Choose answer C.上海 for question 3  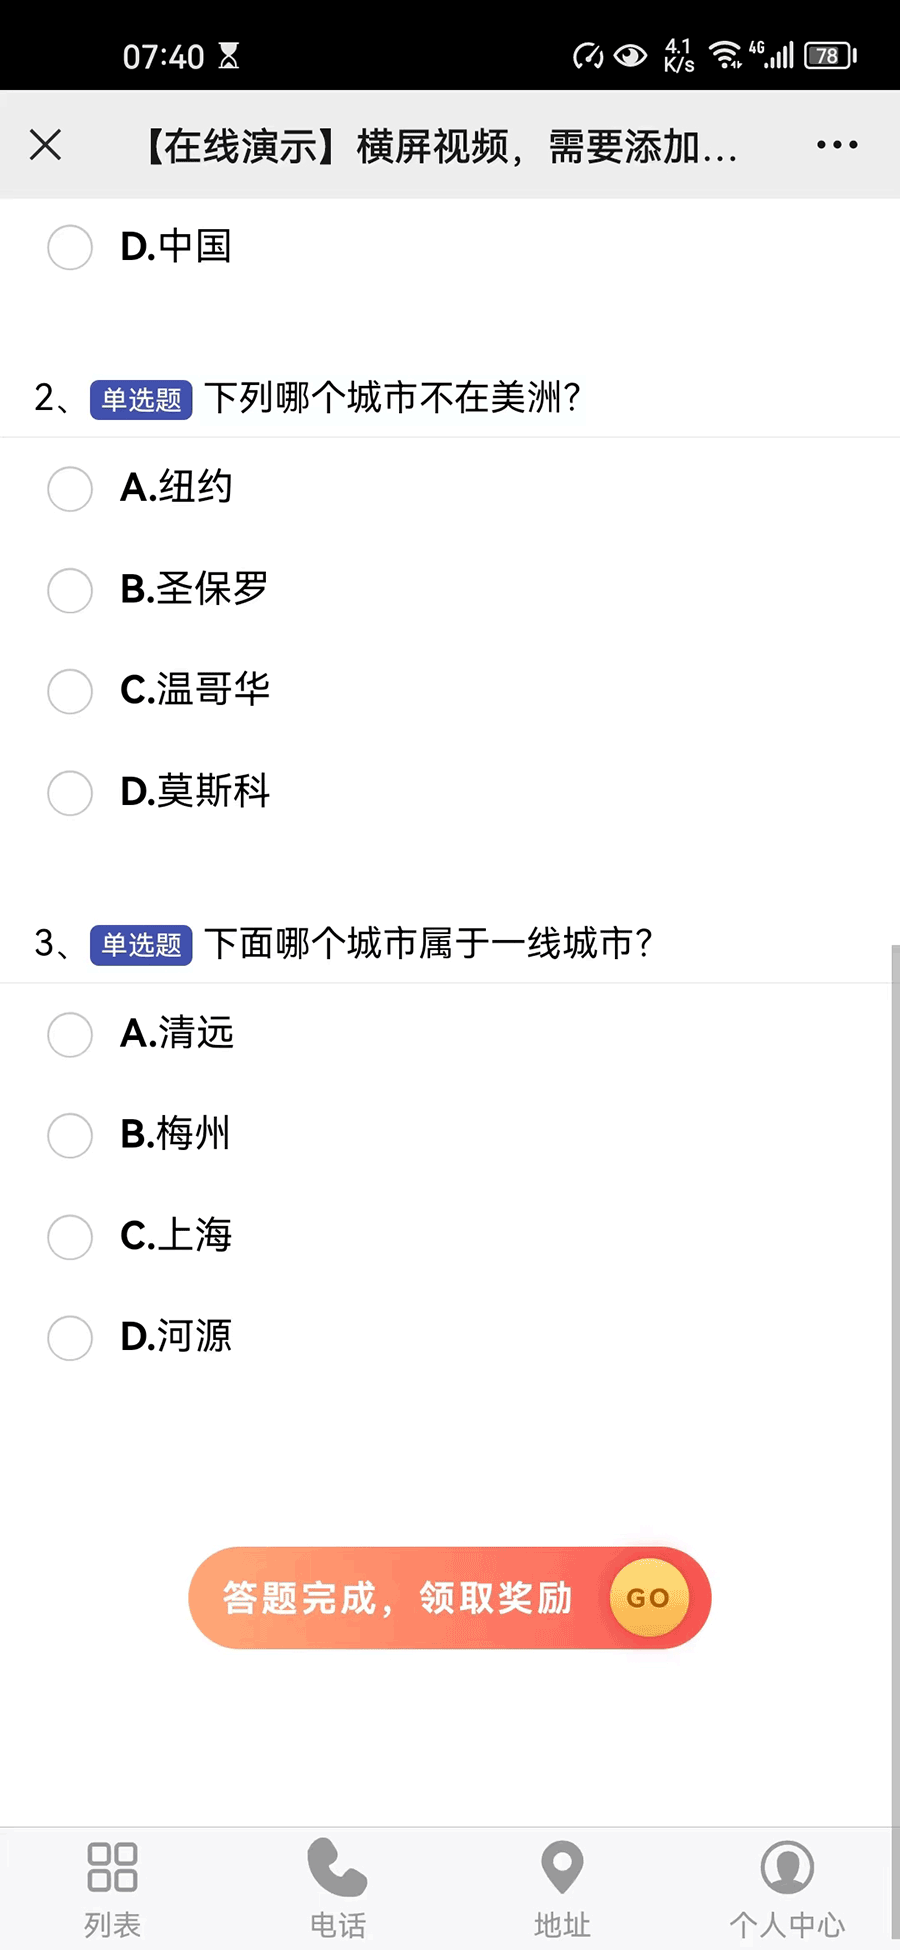click(70, 1237)
